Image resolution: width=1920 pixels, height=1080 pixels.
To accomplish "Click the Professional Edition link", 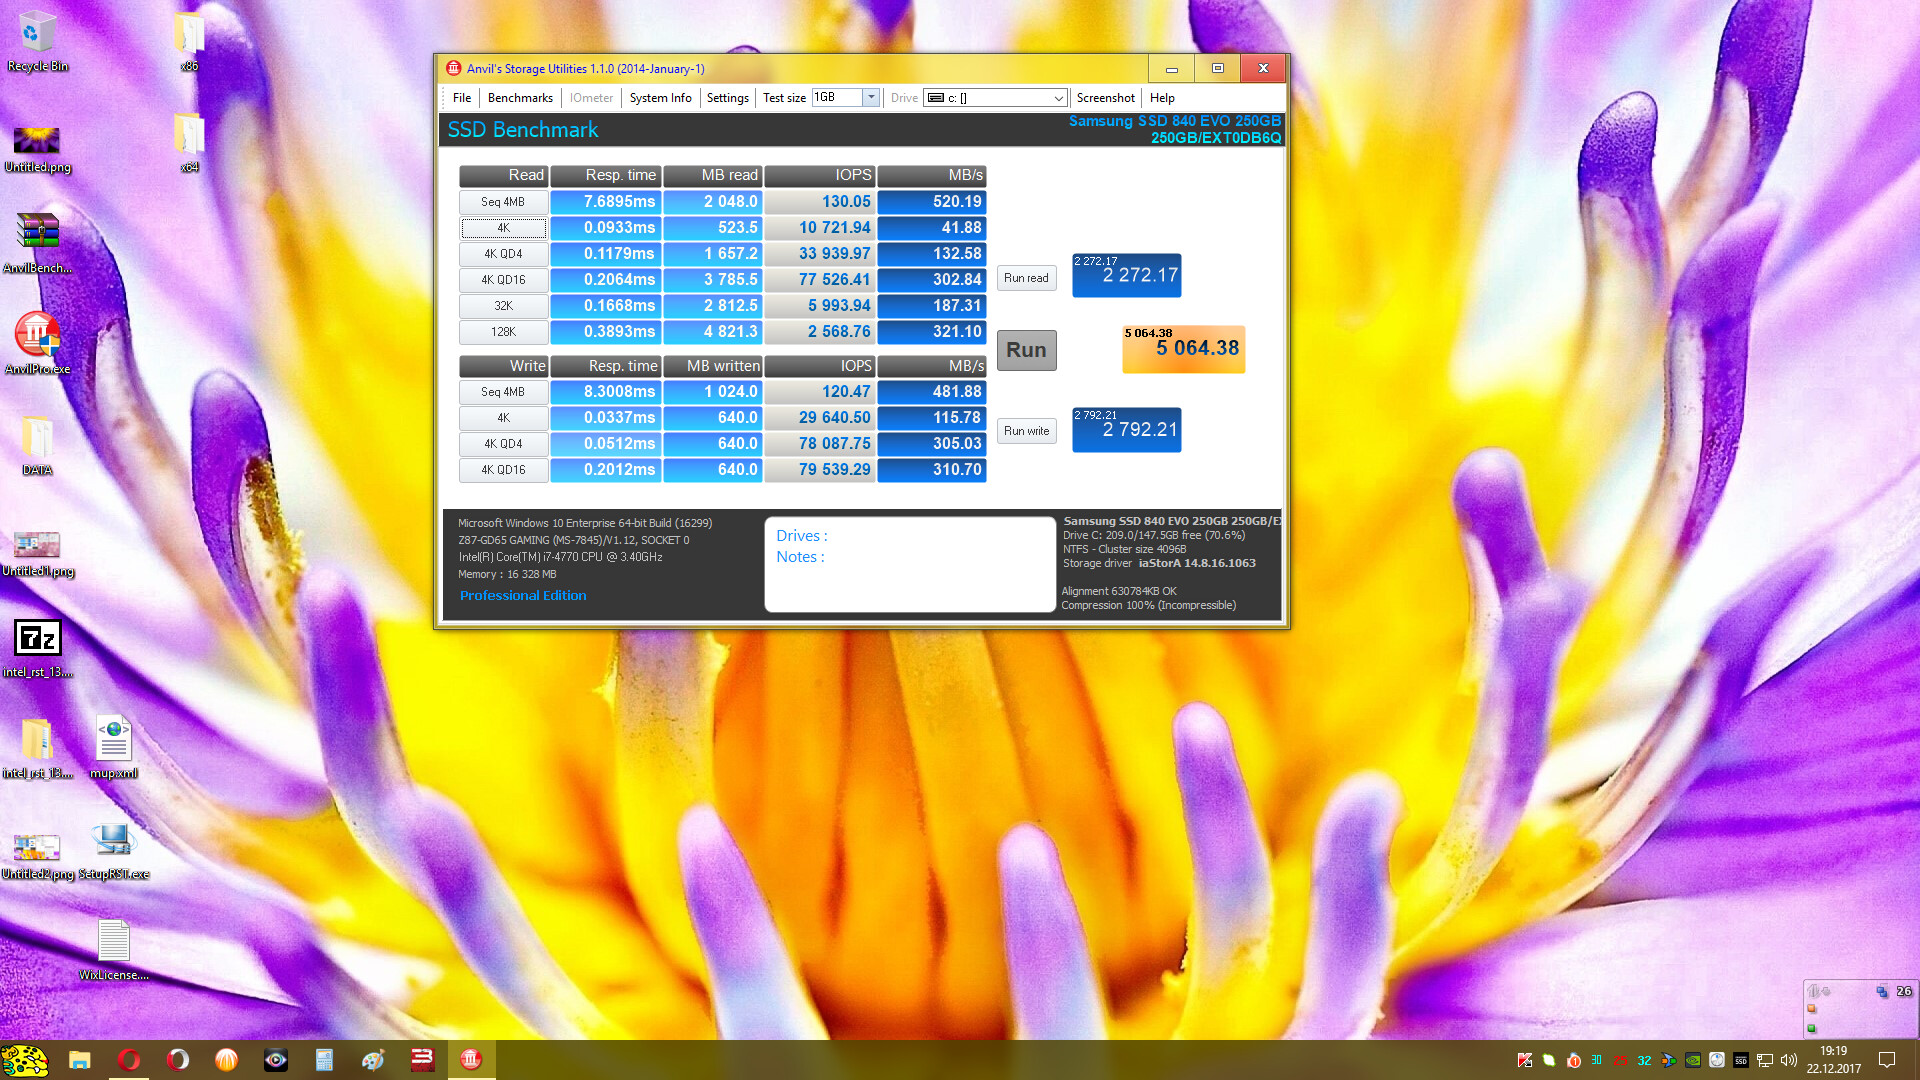I will coord(523,595).
